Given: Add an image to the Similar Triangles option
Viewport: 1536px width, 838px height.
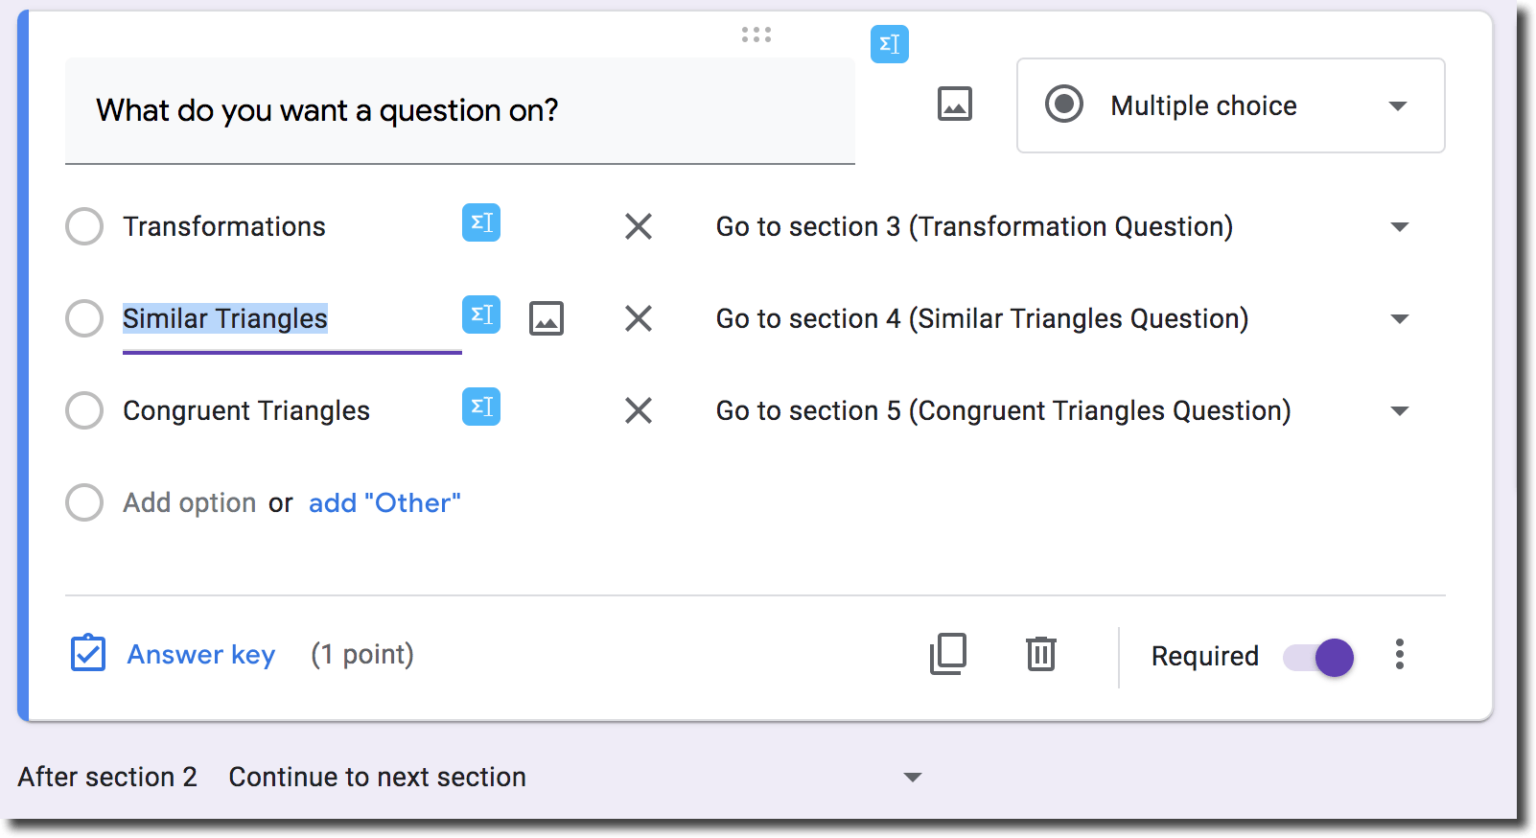Looking at the screenshot, I should (x=546, y=319).
